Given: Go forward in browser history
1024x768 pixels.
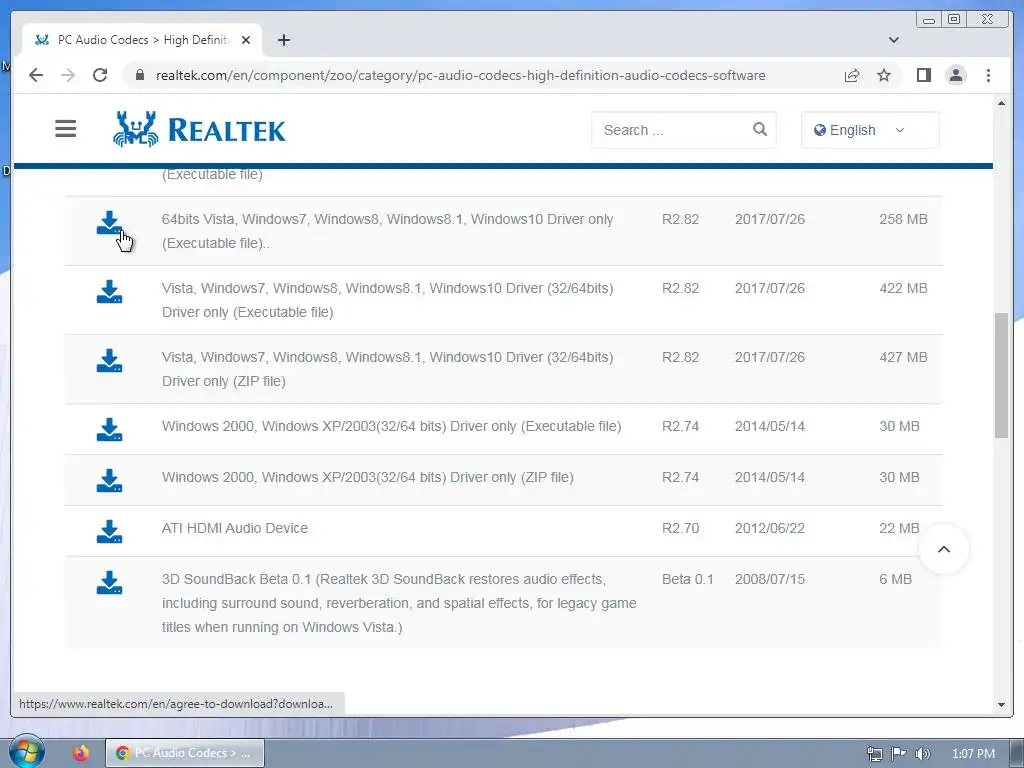Looking at the screenshot, I should [68, 75].
